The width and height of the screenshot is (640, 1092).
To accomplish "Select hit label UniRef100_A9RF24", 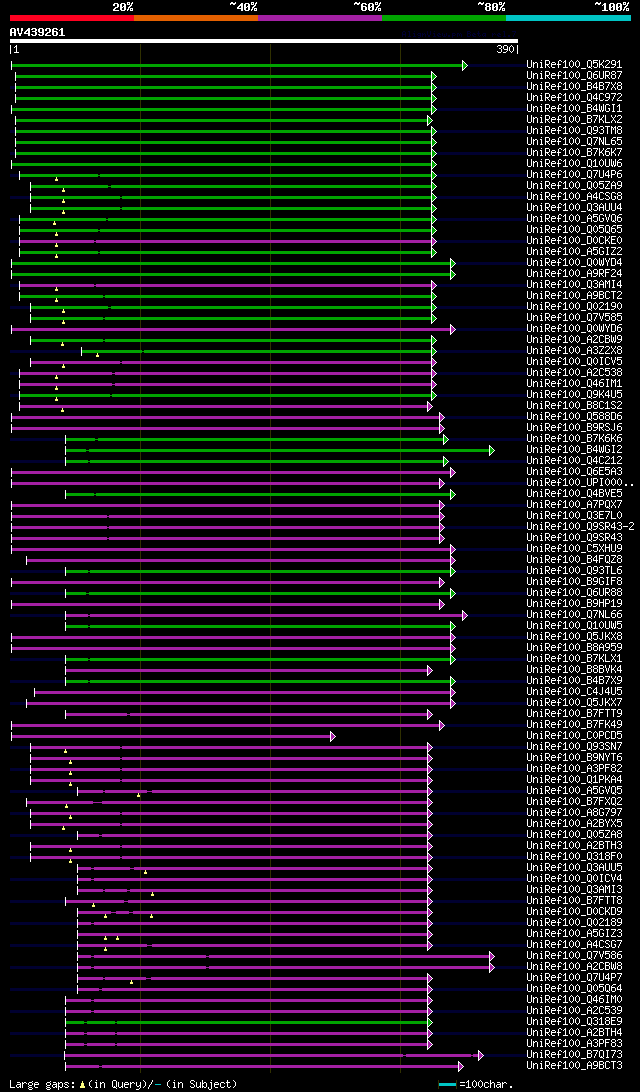I will [575, 273].
